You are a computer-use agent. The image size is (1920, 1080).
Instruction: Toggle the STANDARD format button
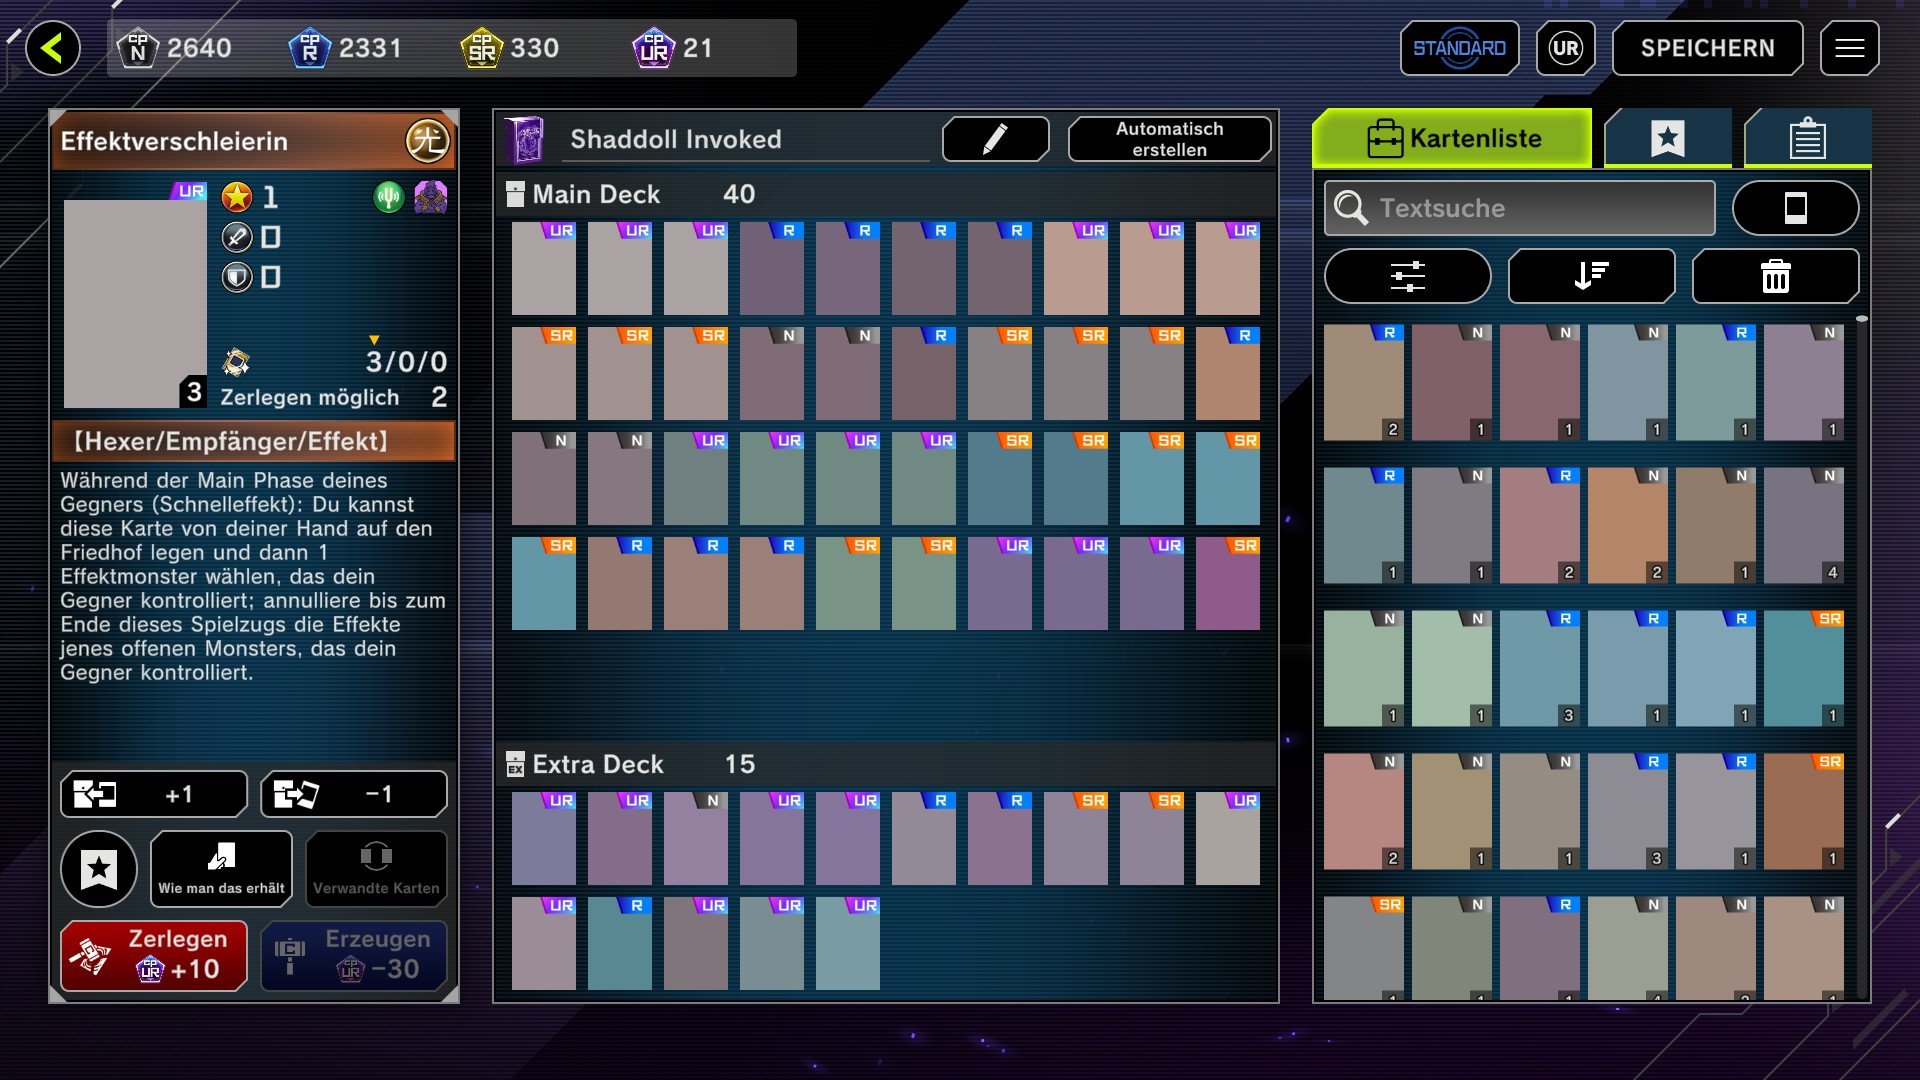[1459, 48]
